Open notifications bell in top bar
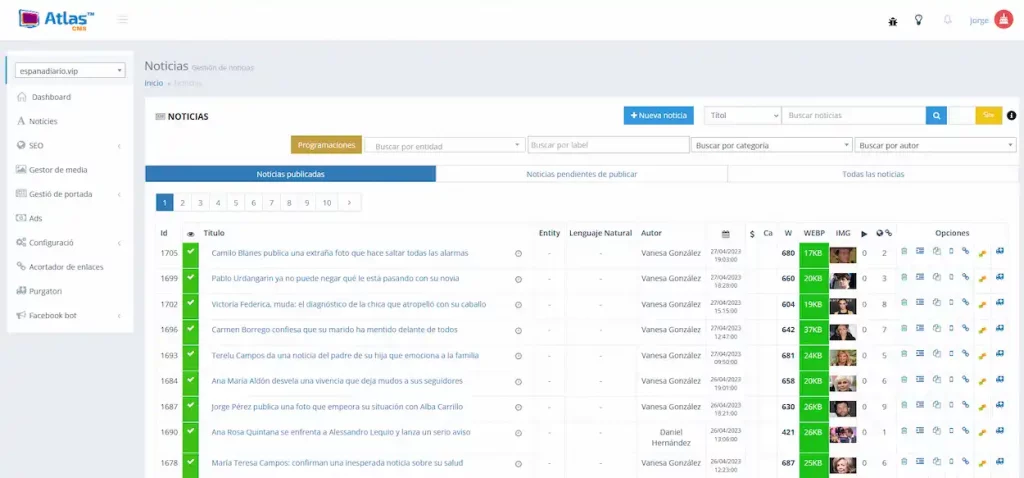 coord(947,20)
